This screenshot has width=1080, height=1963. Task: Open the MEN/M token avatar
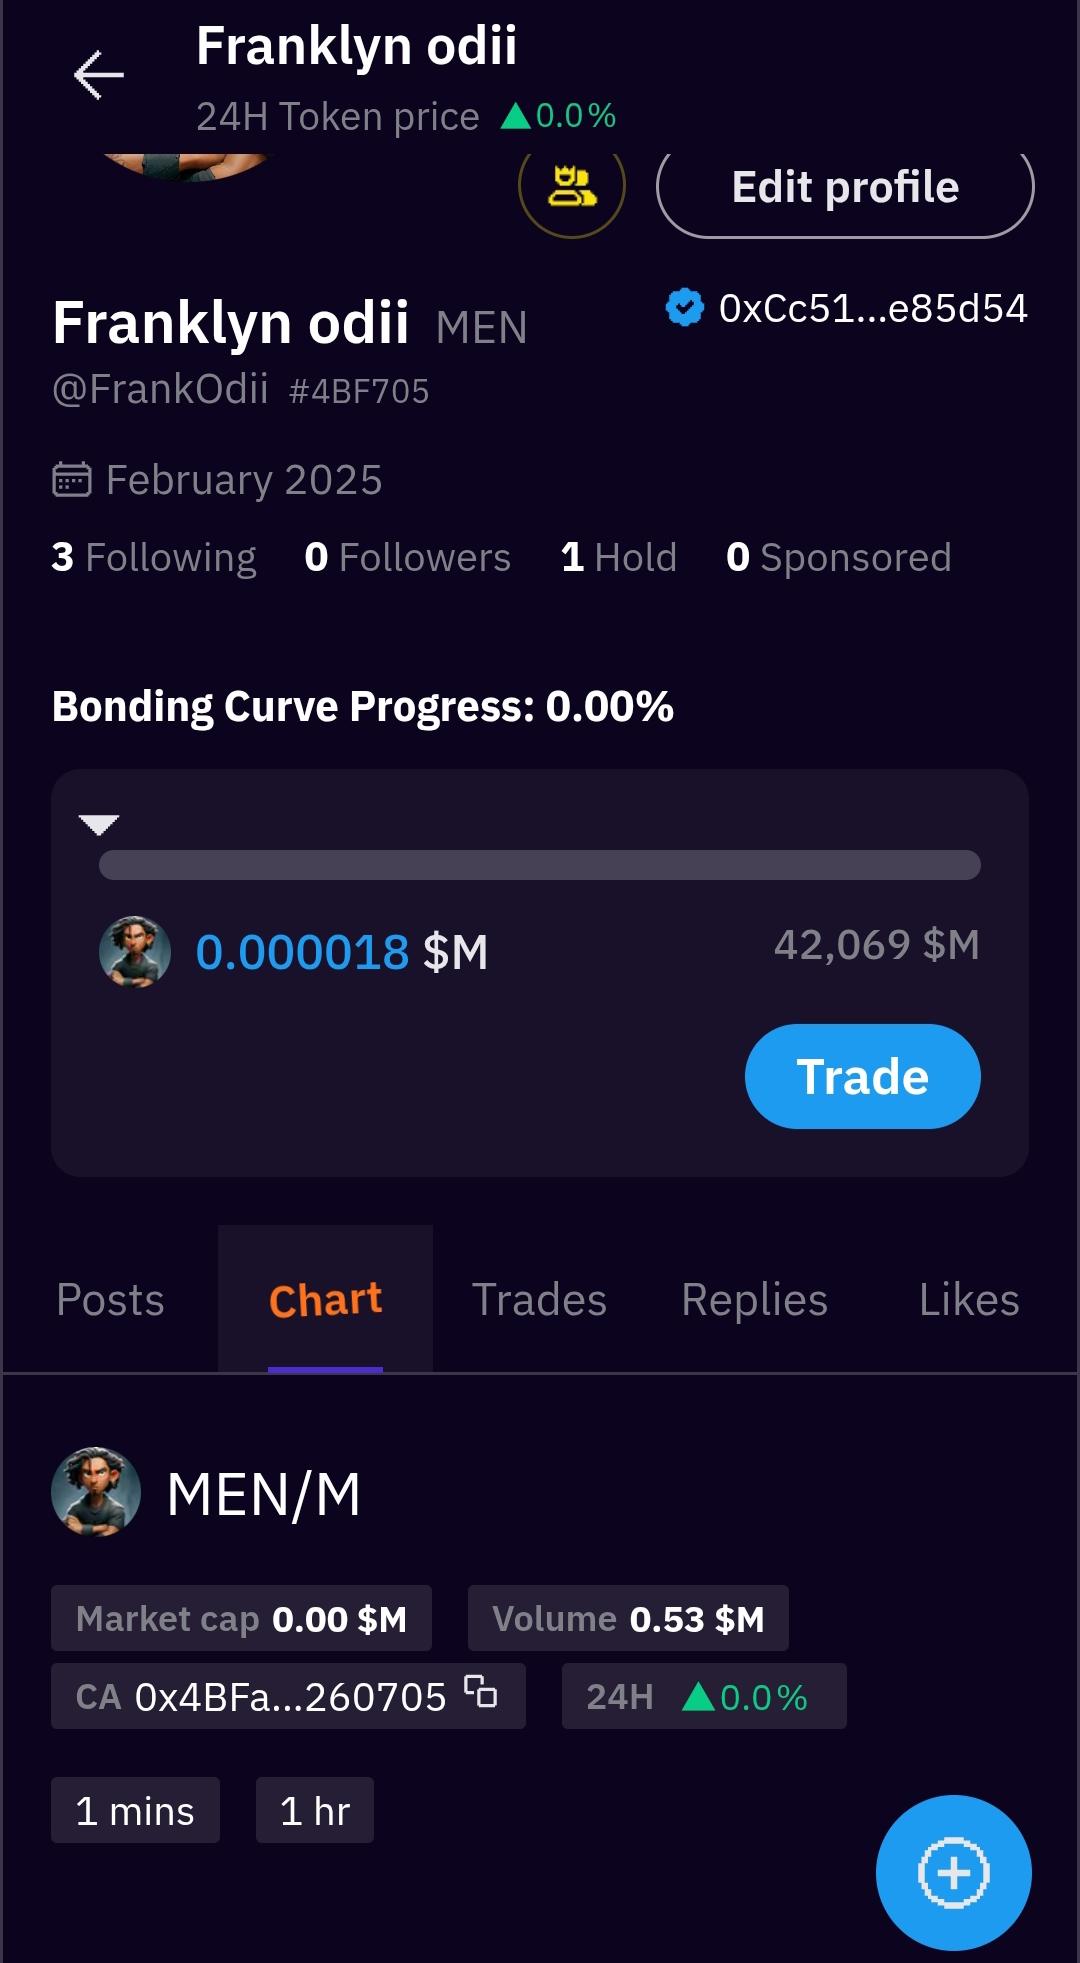96,1492
